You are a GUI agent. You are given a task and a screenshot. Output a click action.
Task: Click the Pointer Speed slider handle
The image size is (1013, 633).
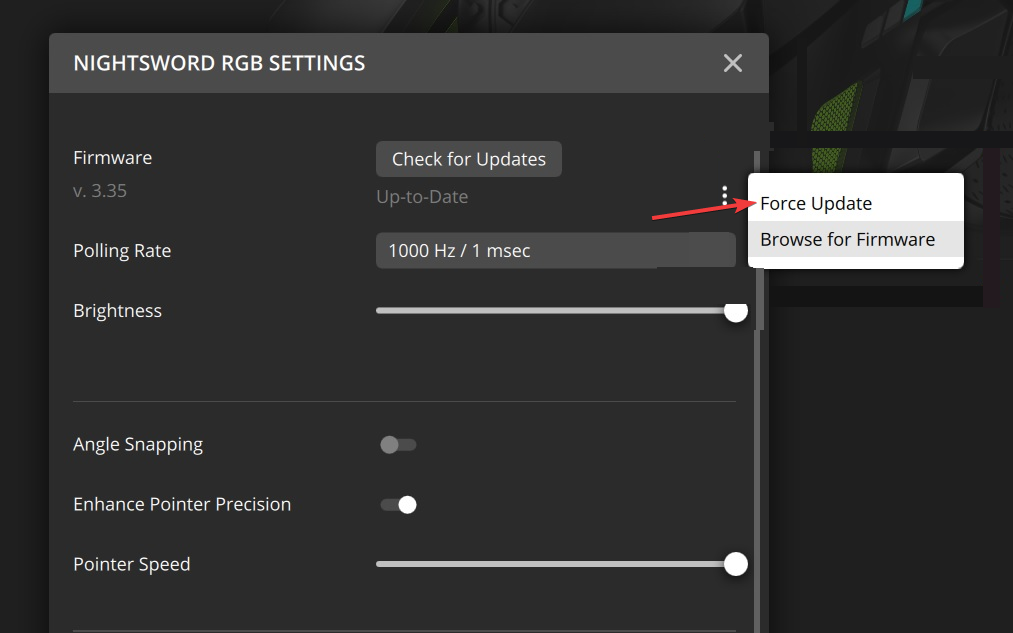[x=736, y=564]
